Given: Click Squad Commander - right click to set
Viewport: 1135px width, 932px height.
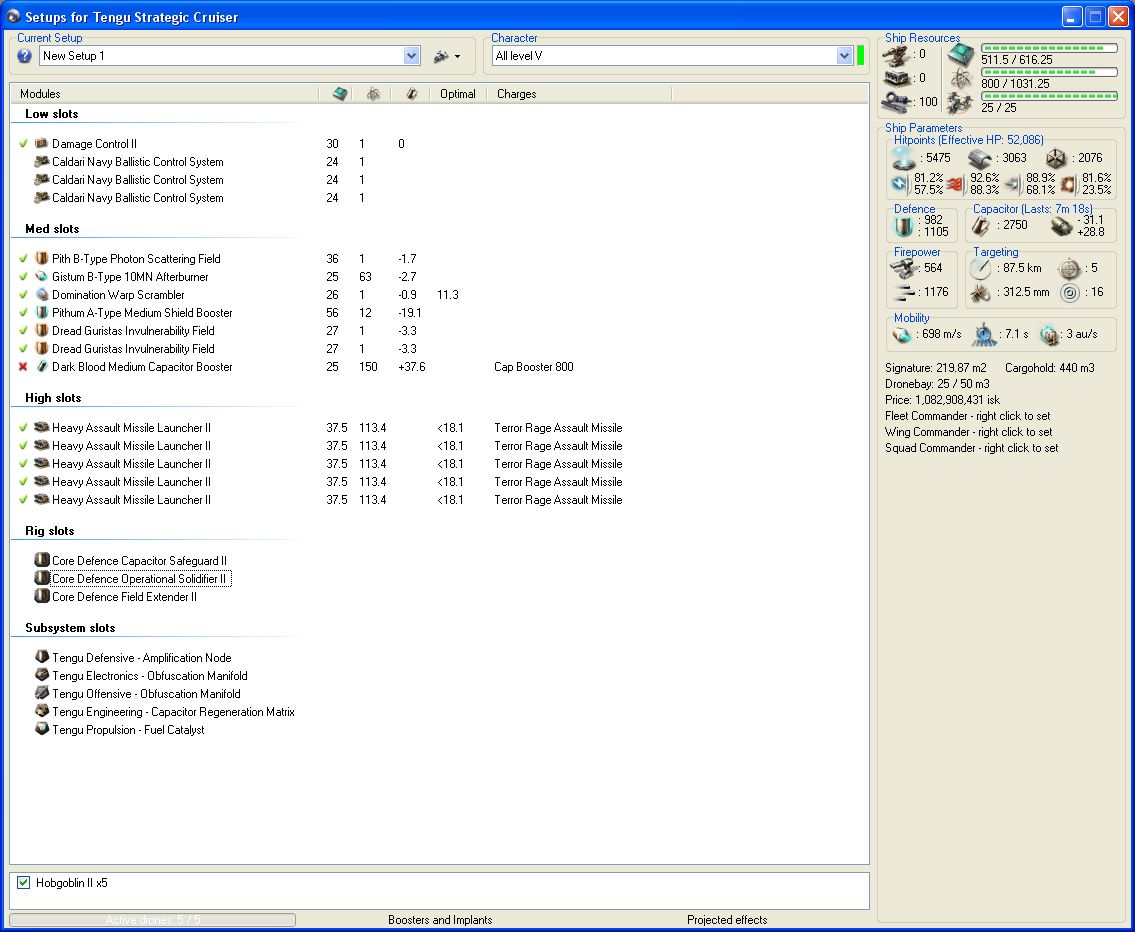Looking at the screenshot, I should [x=971, y=448].
